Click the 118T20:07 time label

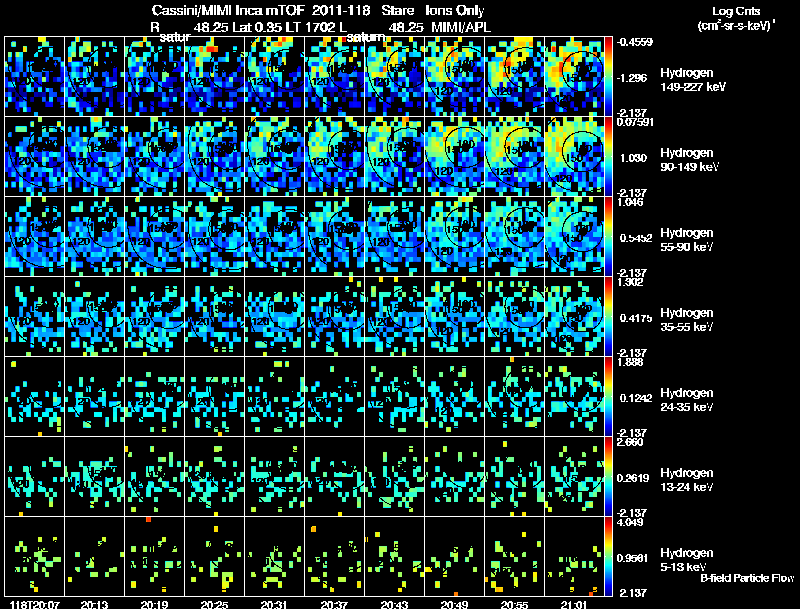click(35, 604)
